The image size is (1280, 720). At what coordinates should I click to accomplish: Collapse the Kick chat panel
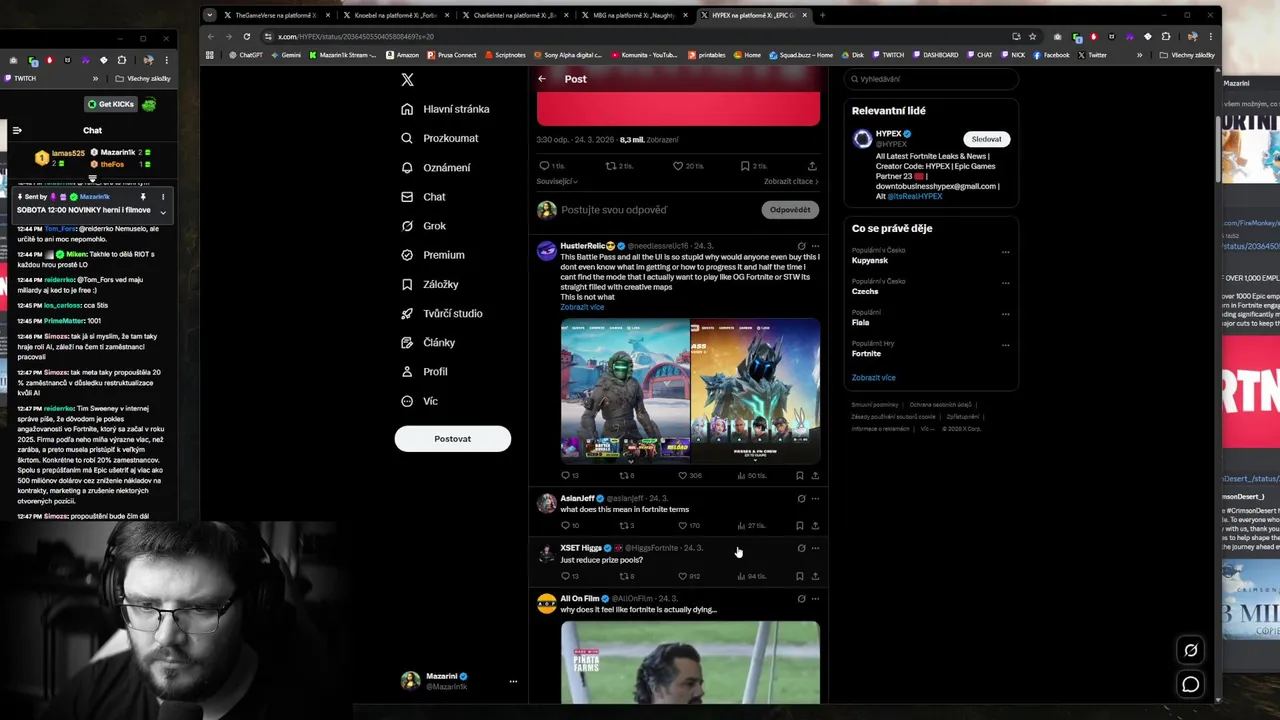point(17,130)
